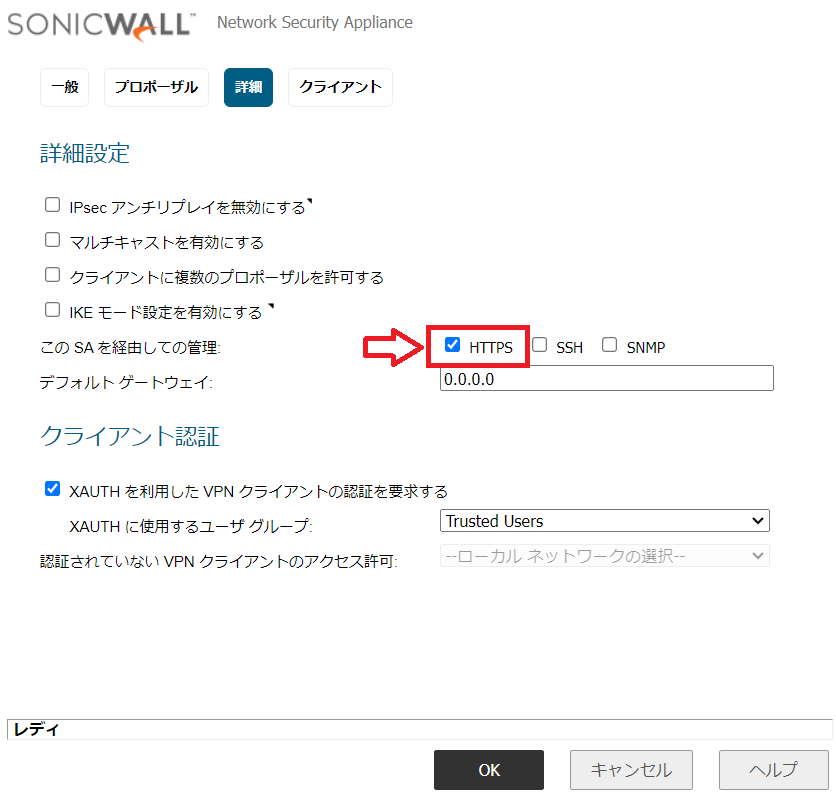Uncheck the HTTPS management checkbox
The width and height of the screenshot is (836, 798).
(x=452, y=345)
